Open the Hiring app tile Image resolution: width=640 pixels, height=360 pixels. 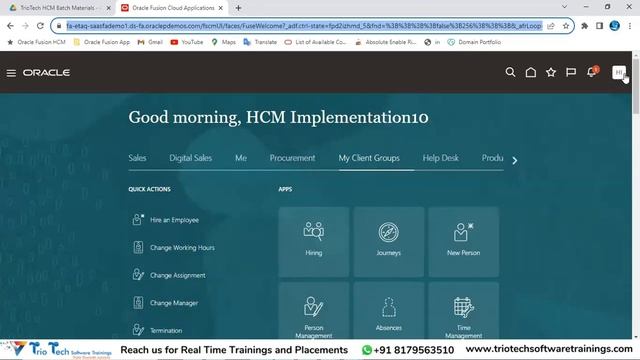[314, 242]
